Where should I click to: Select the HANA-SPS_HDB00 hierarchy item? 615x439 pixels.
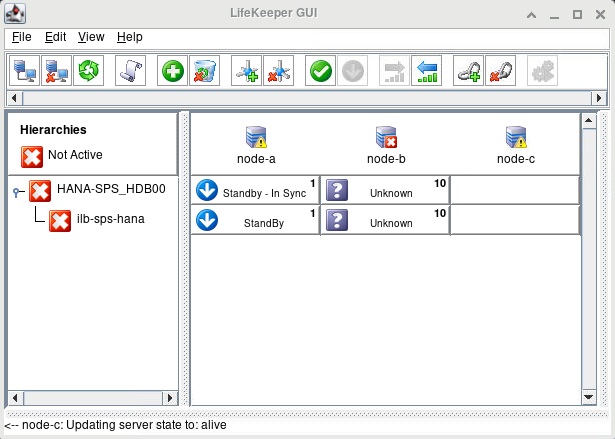(x=111, y=189)
